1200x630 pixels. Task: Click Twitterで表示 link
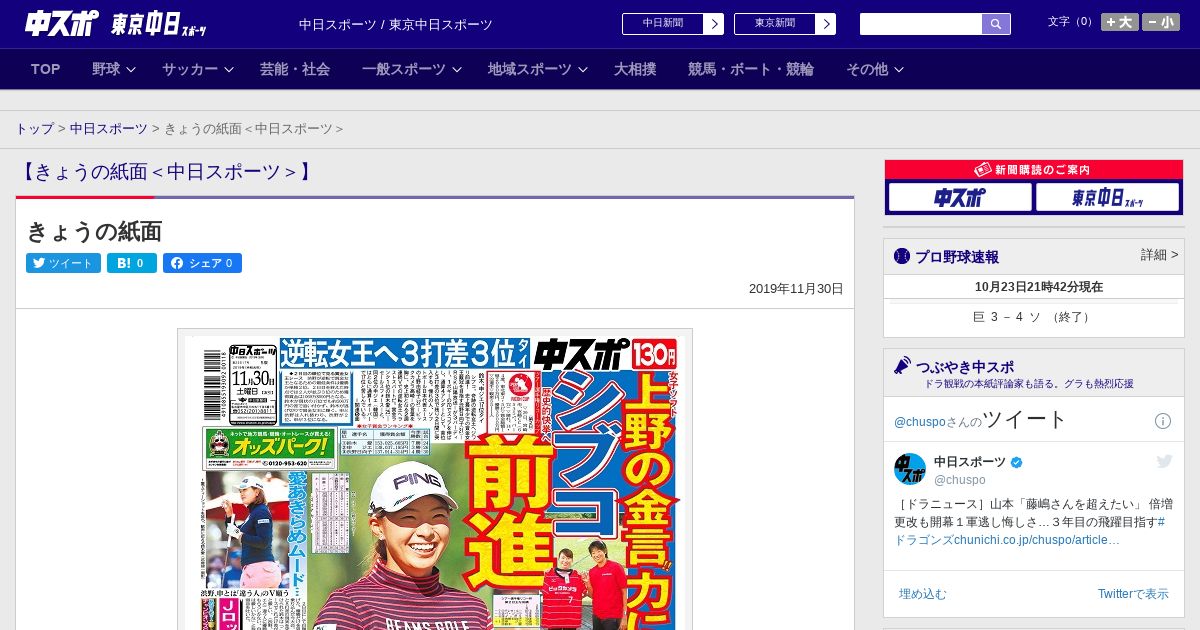pos(1133,593)
